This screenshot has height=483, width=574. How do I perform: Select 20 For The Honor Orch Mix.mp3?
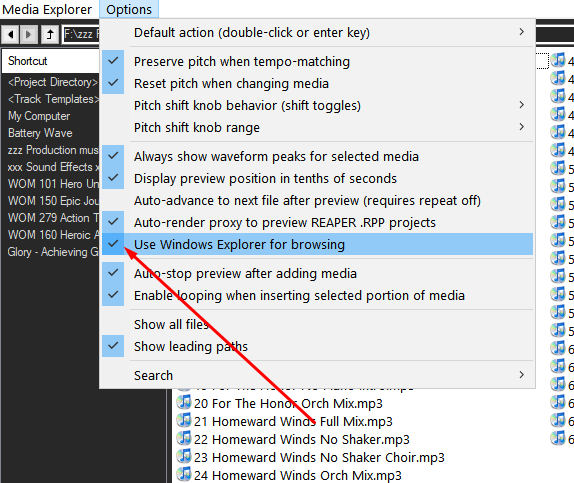(288, 404)
